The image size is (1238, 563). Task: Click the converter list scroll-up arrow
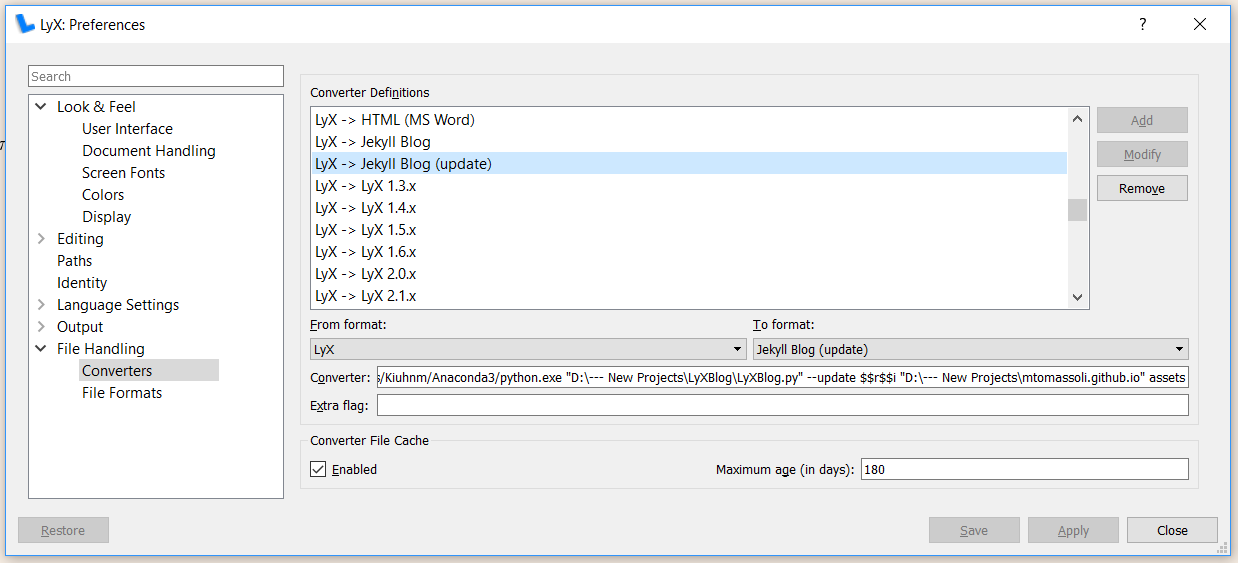tap(1077, 119)
